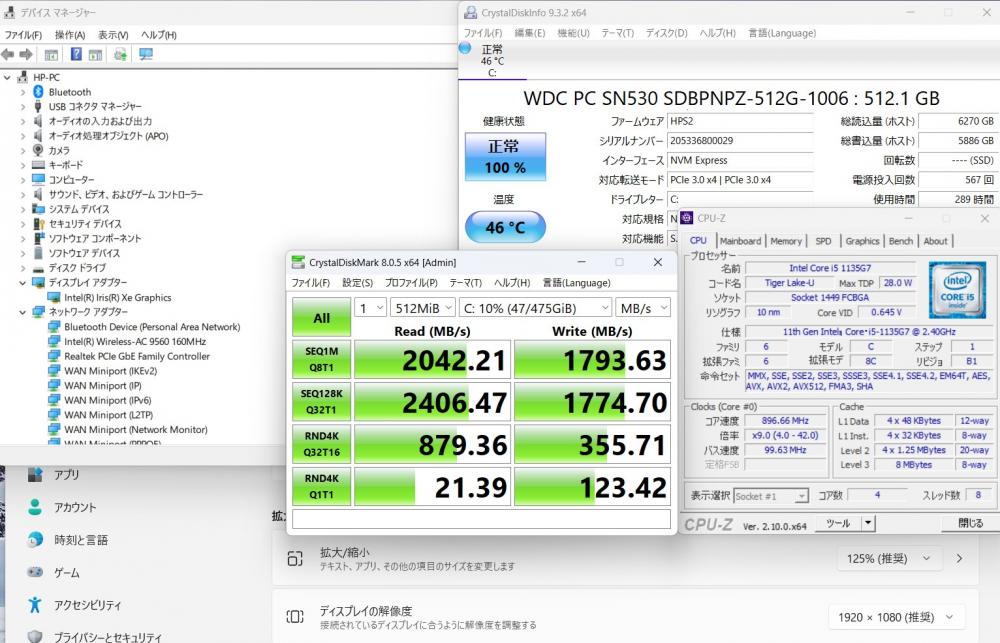1000x643 pixels.
Task: Collapse the HP-PC root node
Action: coord(8,77)
